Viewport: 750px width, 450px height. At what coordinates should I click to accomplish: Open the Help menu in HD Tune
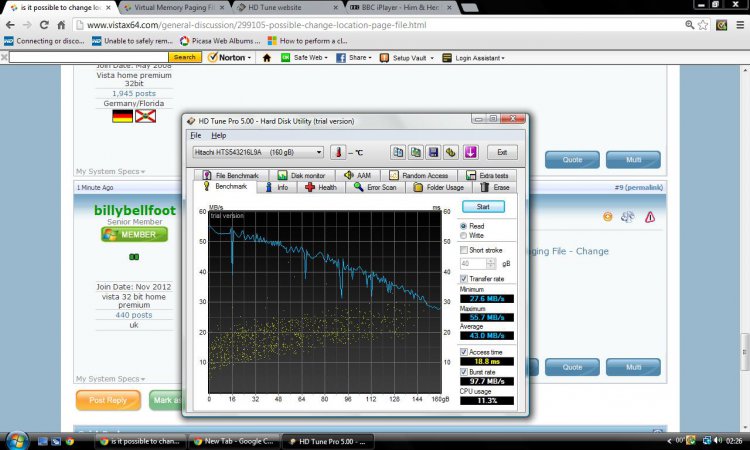coord(219,135)
